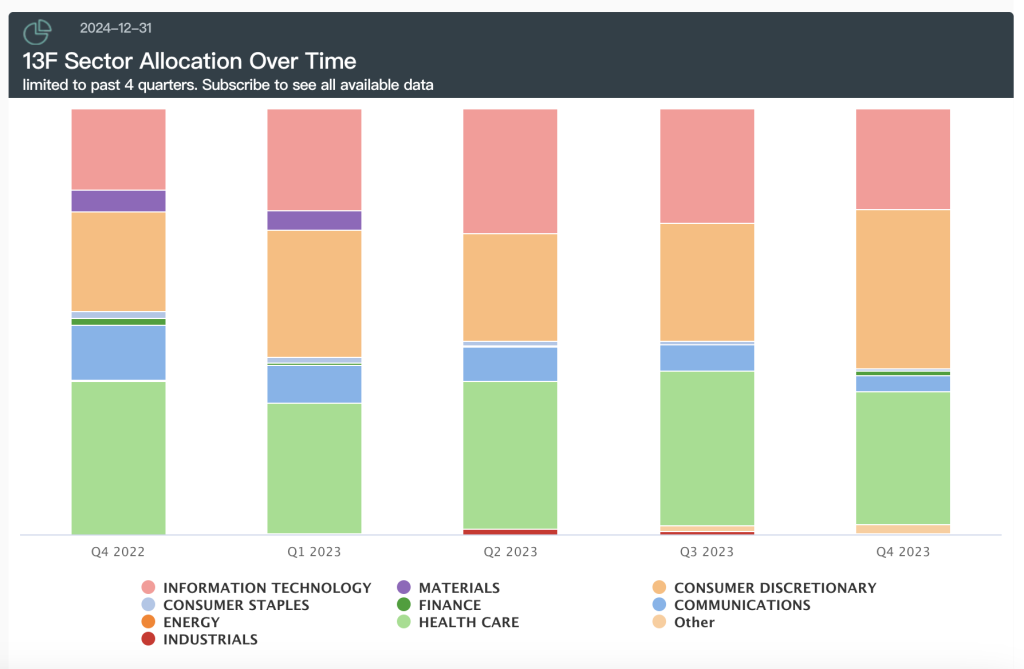This screenshot has width=1024, height=669.
Task: Toggle the Materials legend purple dot
Action: coord(404,588)
